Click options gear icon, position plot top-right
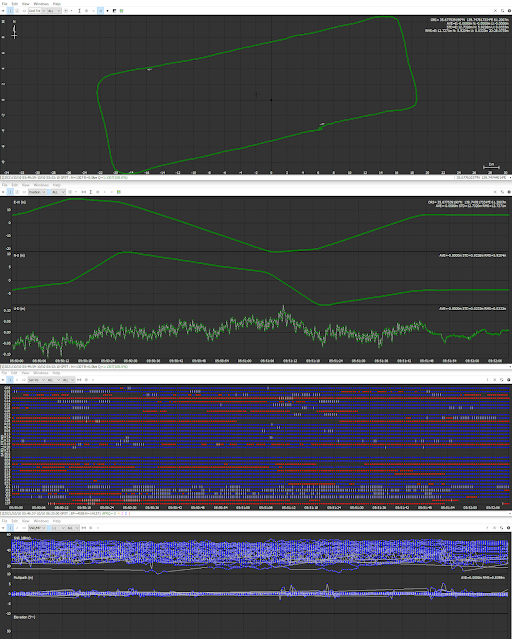The width and height of the screenshot is (512, 639). 509,192
